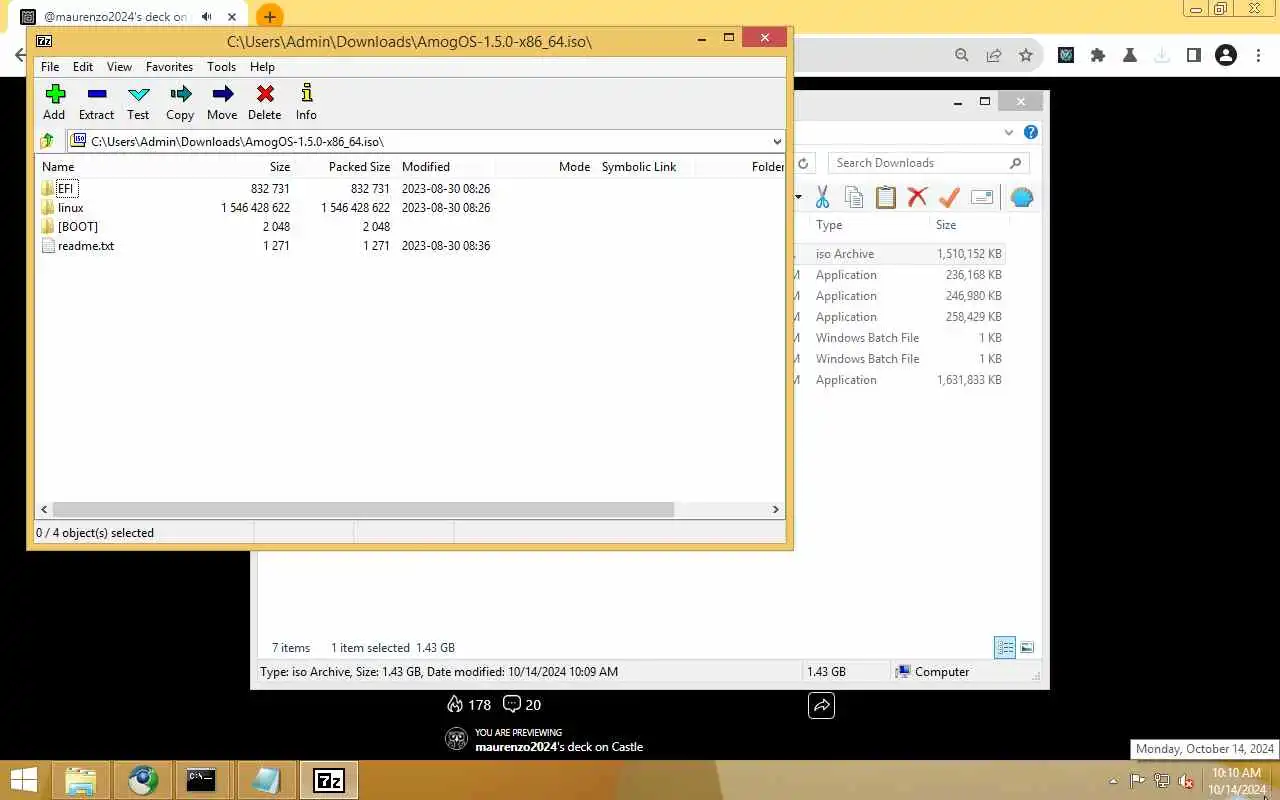Viewport: 1280px width, 800px height.
Task: Select the [BOOT] folder
Action: (78, 227)
